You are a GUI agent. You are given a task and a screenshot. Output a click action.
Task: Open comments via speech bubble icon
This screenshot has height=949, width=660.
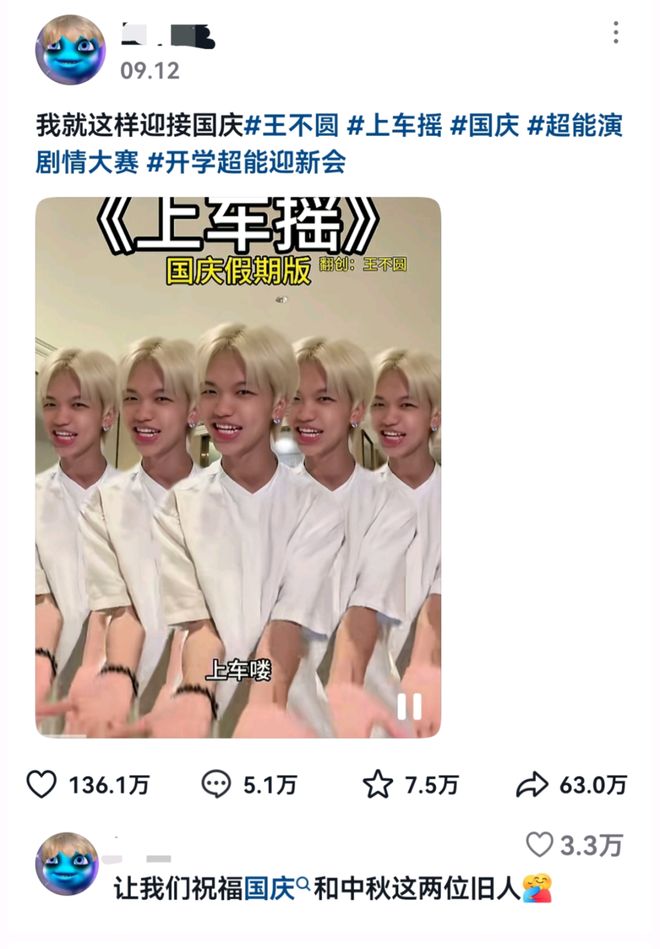[216, 784]
